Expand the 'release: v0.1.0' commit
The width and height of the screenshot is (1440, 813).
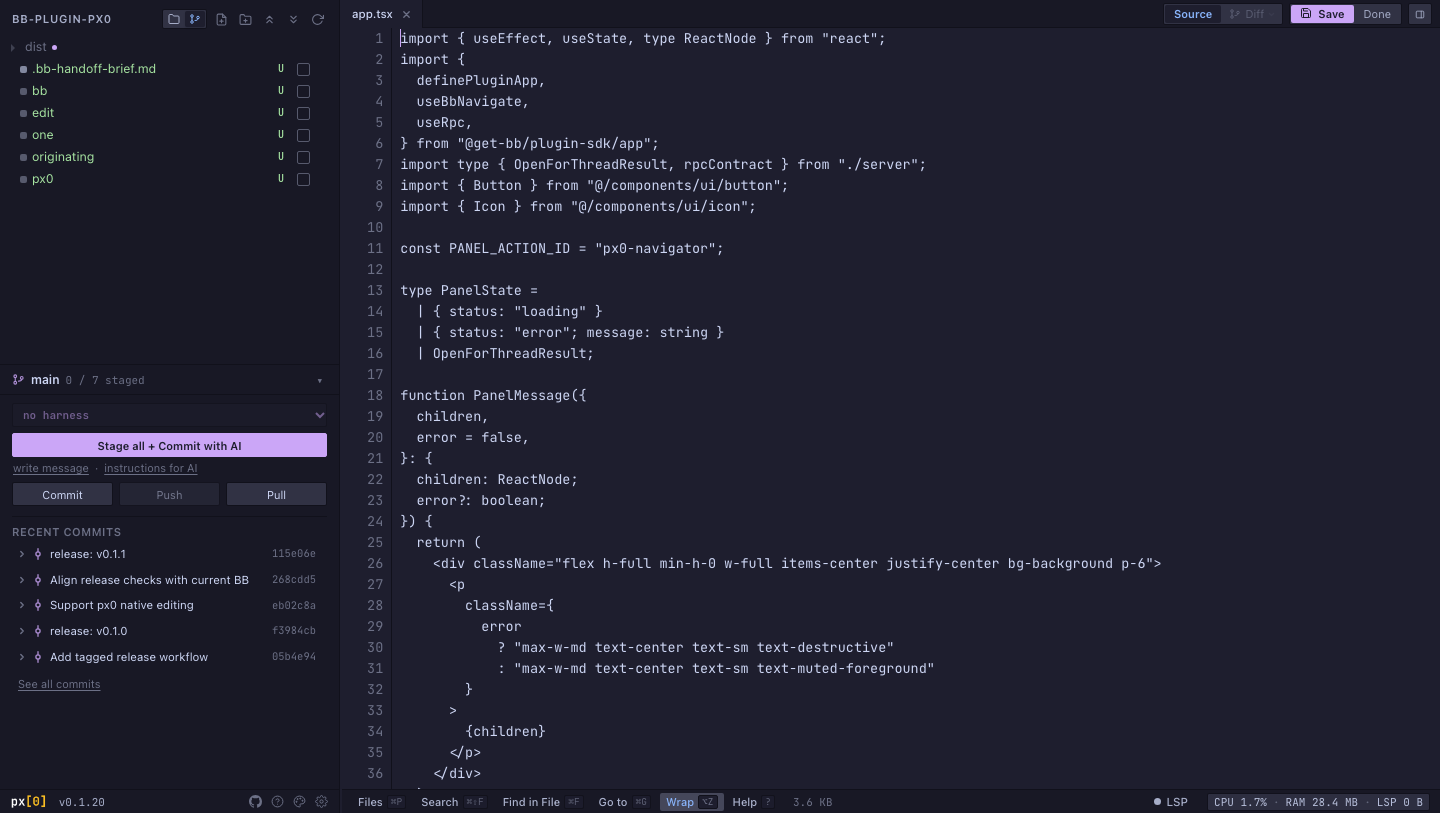(x=22, y=631)
